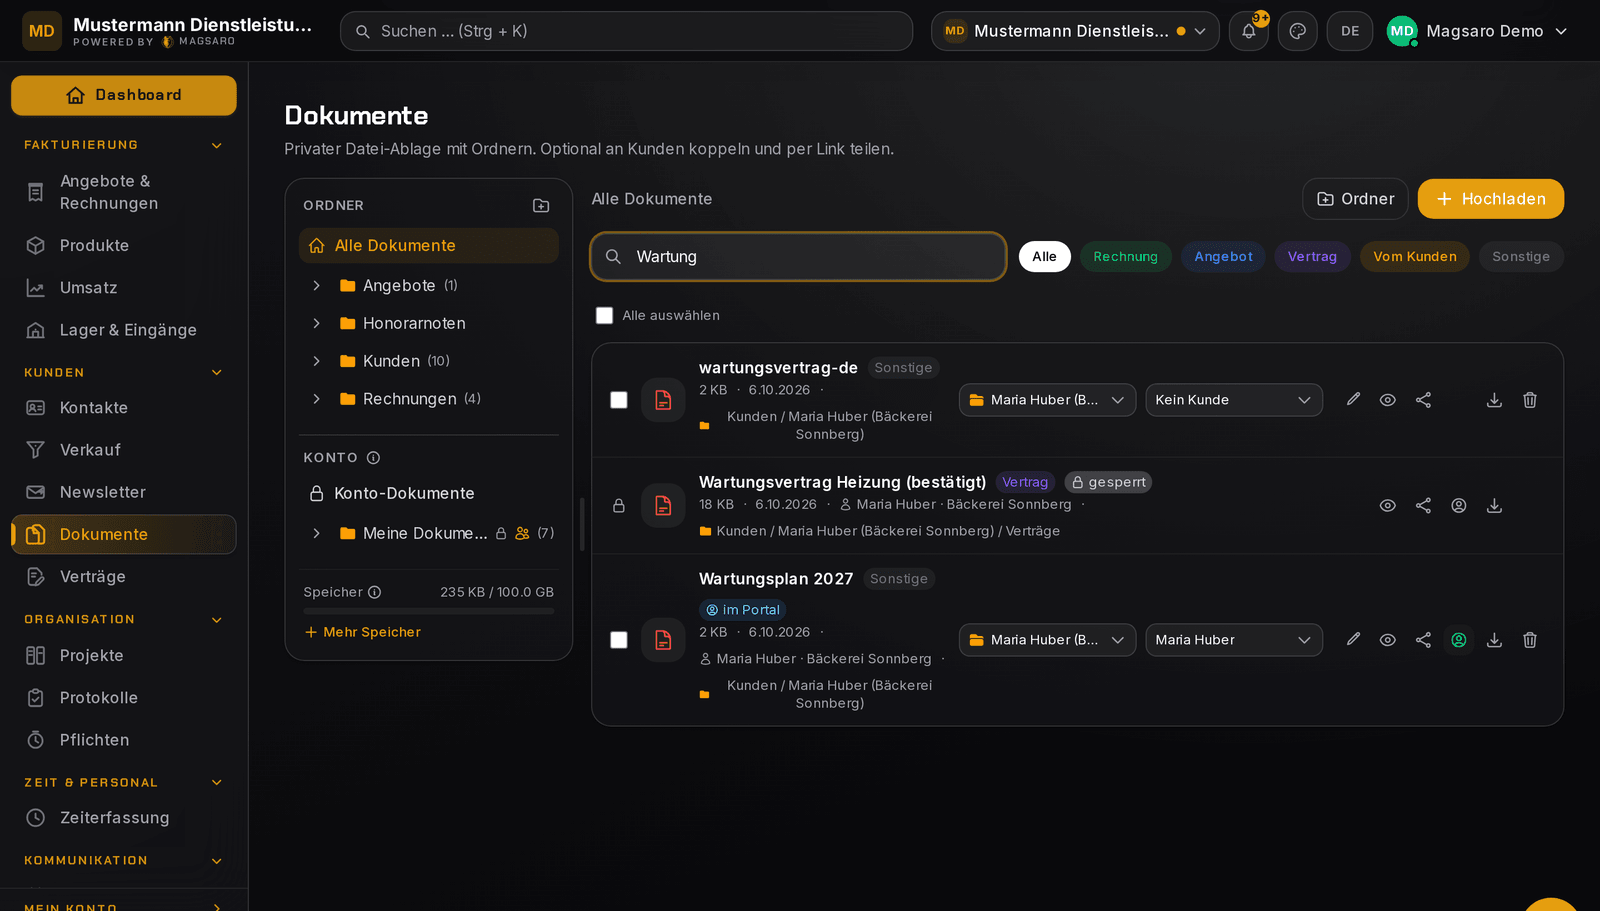The width and height of the screenshot is (1600, 911).
Task: Filter documents by Vom Kunden
Action: [x=1414, y=257]
